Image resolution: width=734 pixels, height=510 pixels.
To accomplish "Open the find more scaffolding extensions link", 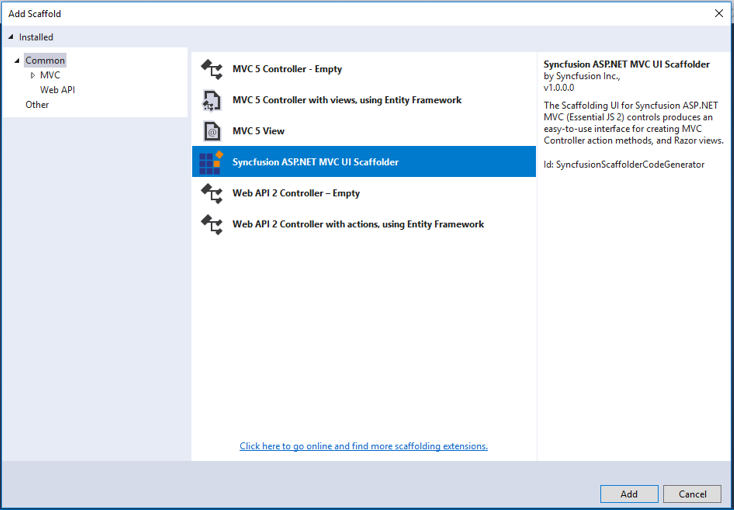I will click(364, 446).
